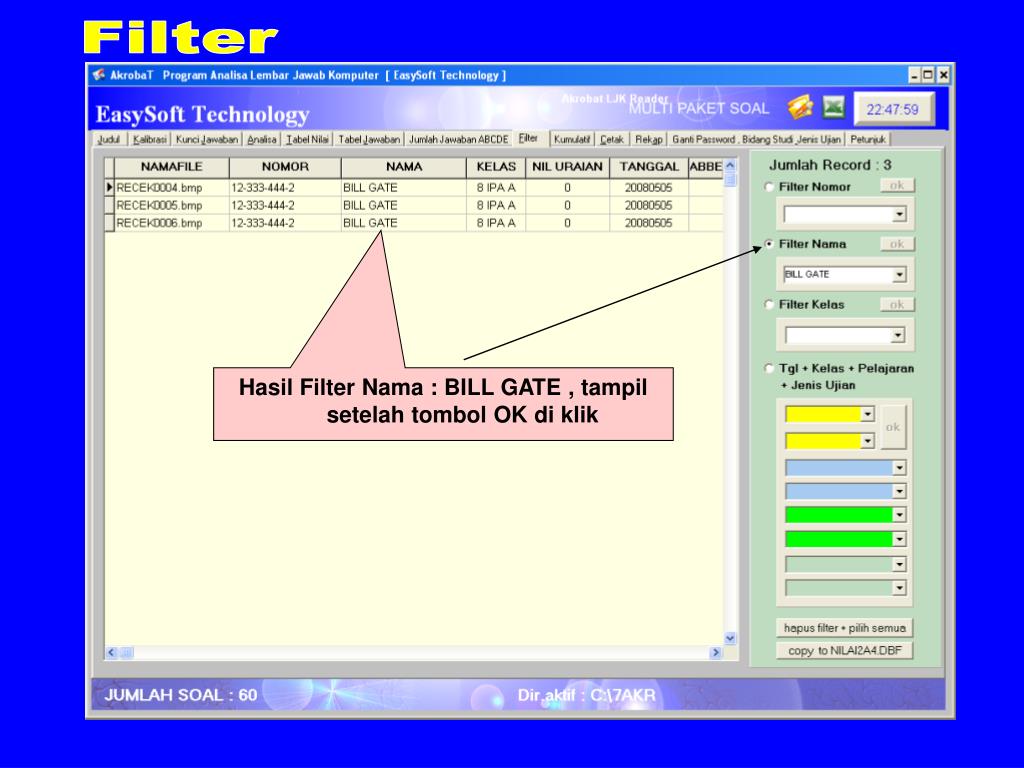Click the current row selector arrow
Screen dimensions: 1024x768
click(x=110, y=187)
